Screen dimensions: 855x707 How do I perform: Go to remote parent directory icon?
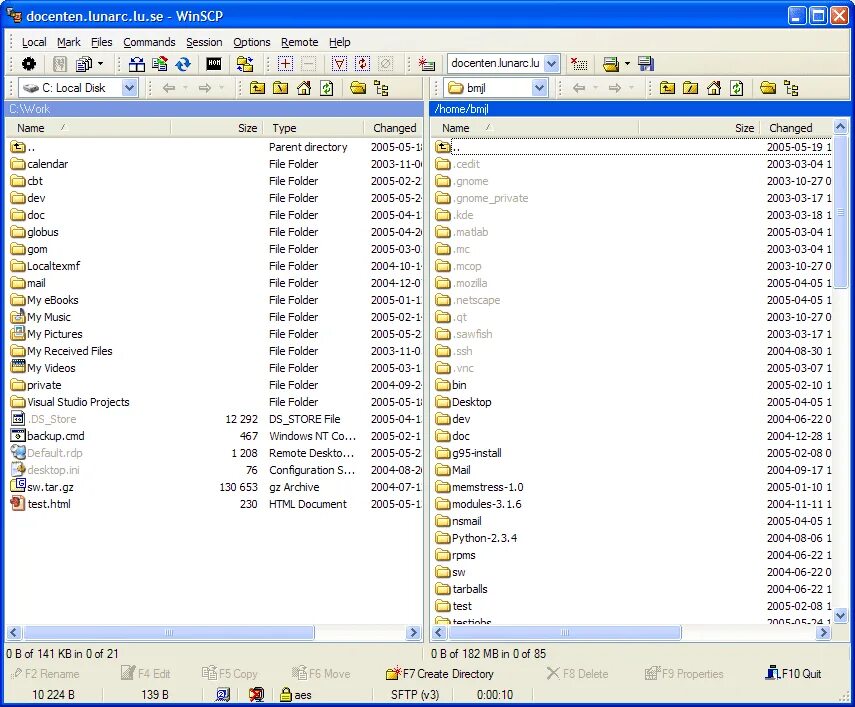(667, 88)
